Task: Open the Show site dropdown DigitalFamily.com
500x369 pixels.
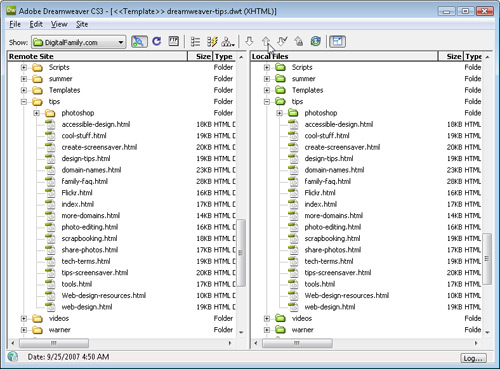Action: pyautogui.click(x=79, y=42)
